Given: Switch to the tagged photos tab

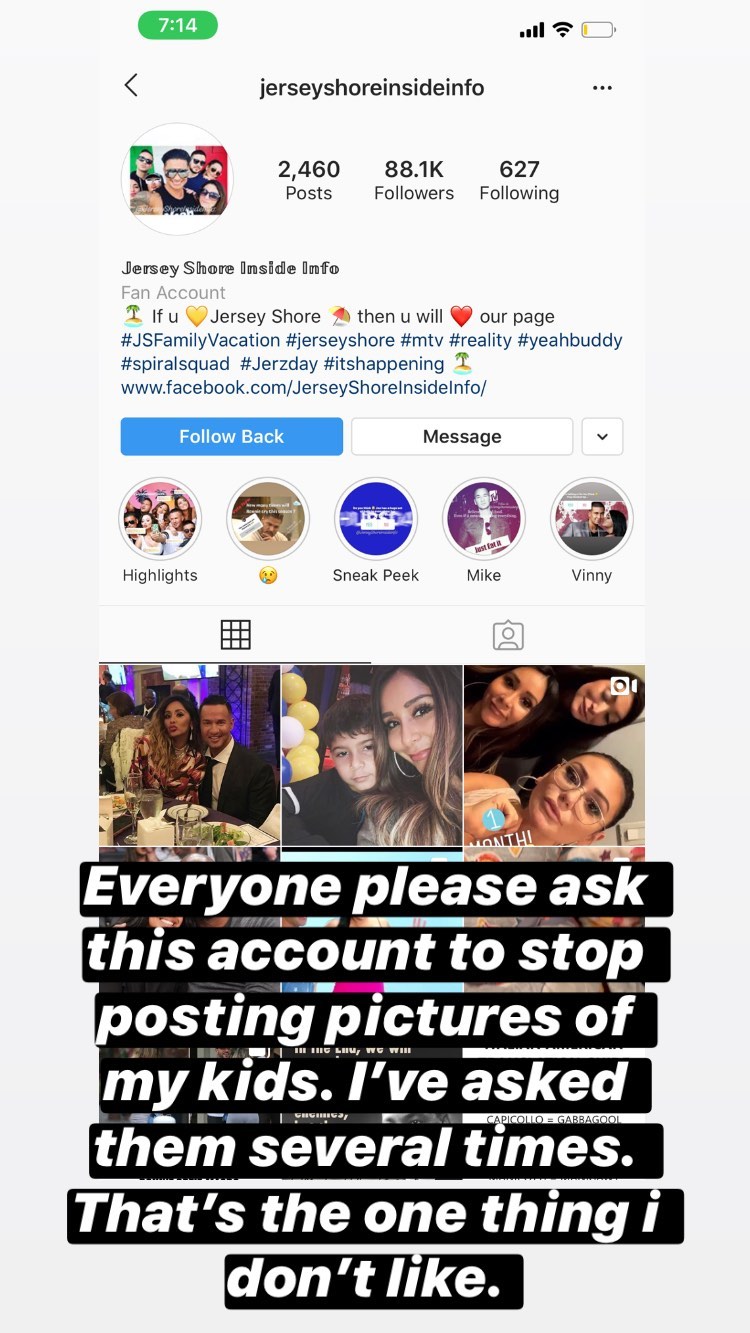Looking at the screenshot, I should click(508, 635).
